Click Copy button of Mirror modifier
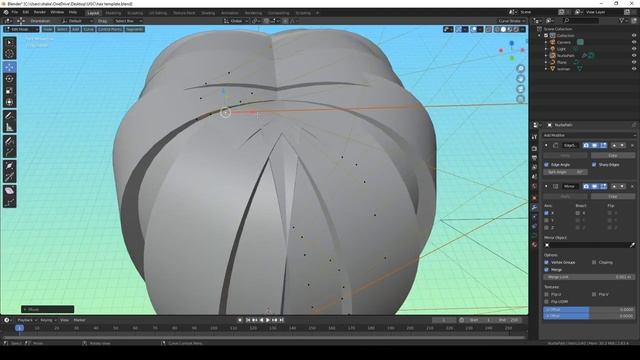Screen dimensions: 640x360 pyautogui.click(x=613, y=196)
